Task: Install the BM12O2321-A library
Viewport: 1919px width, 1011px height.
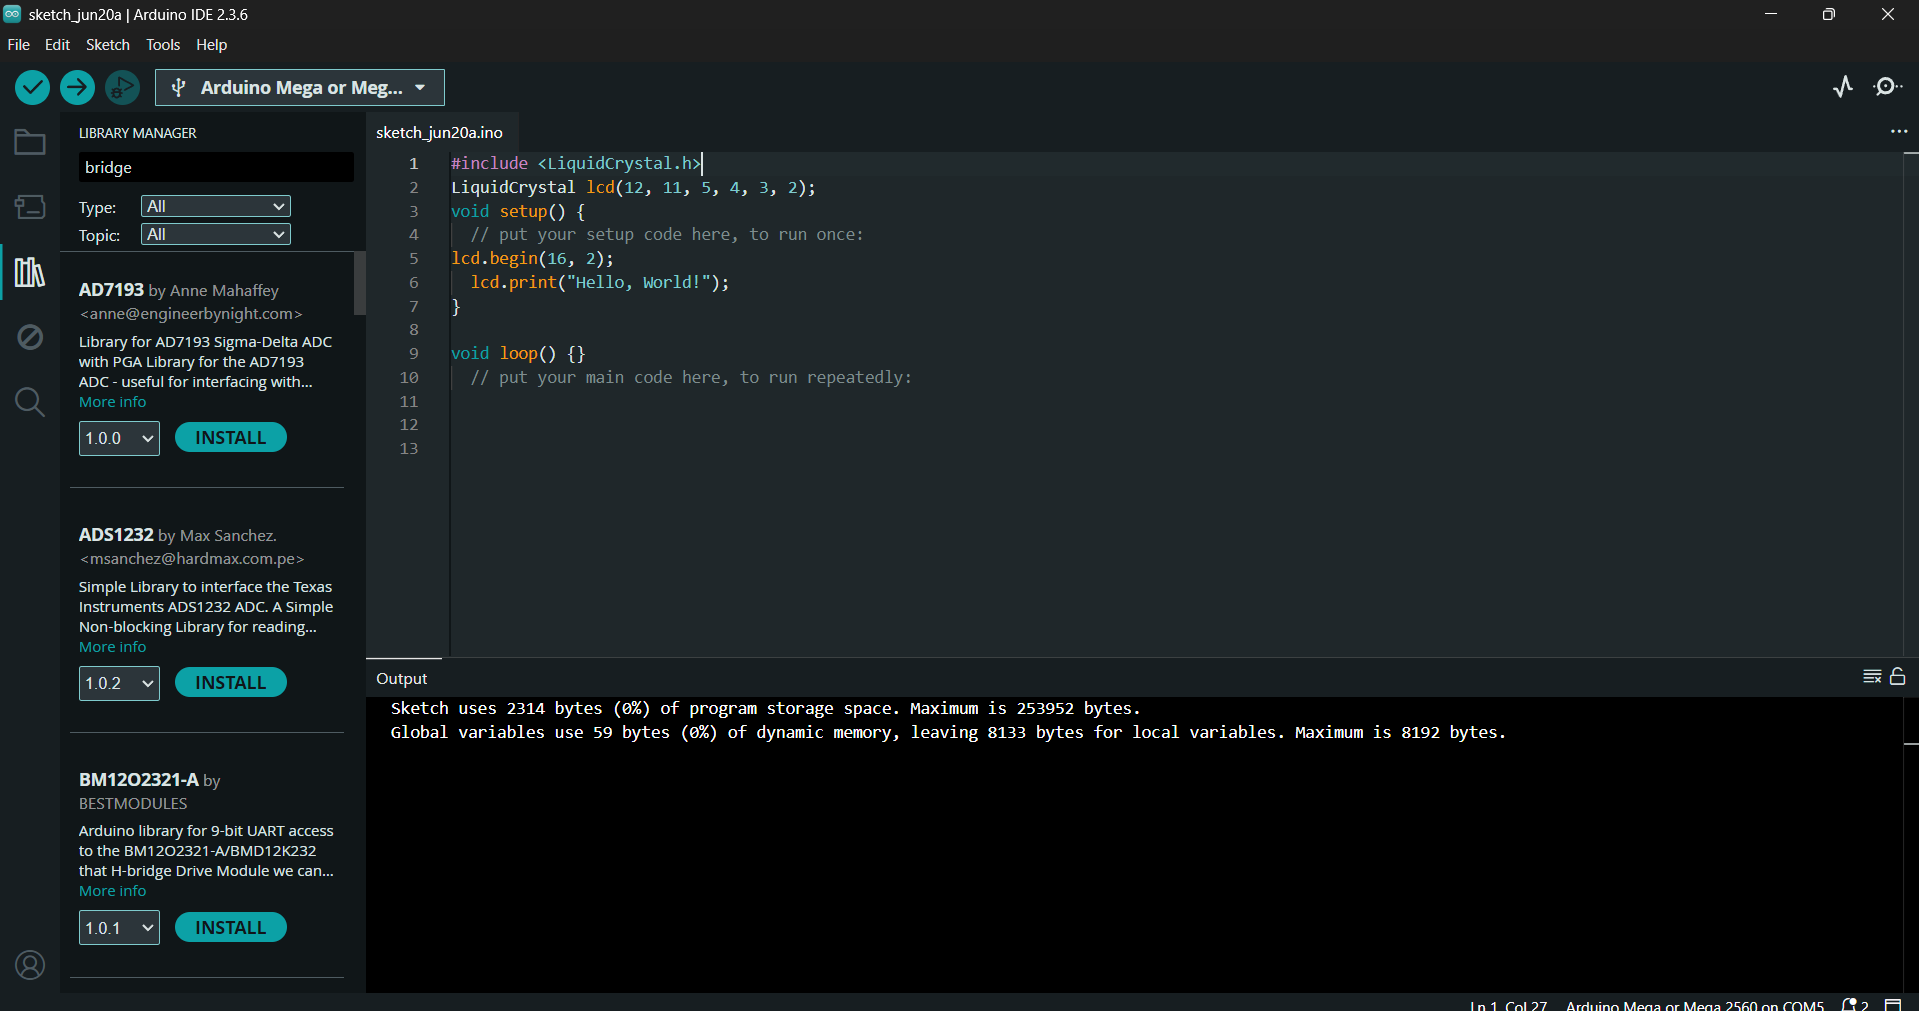Action: pyautogui.click(x=231, y=927)
